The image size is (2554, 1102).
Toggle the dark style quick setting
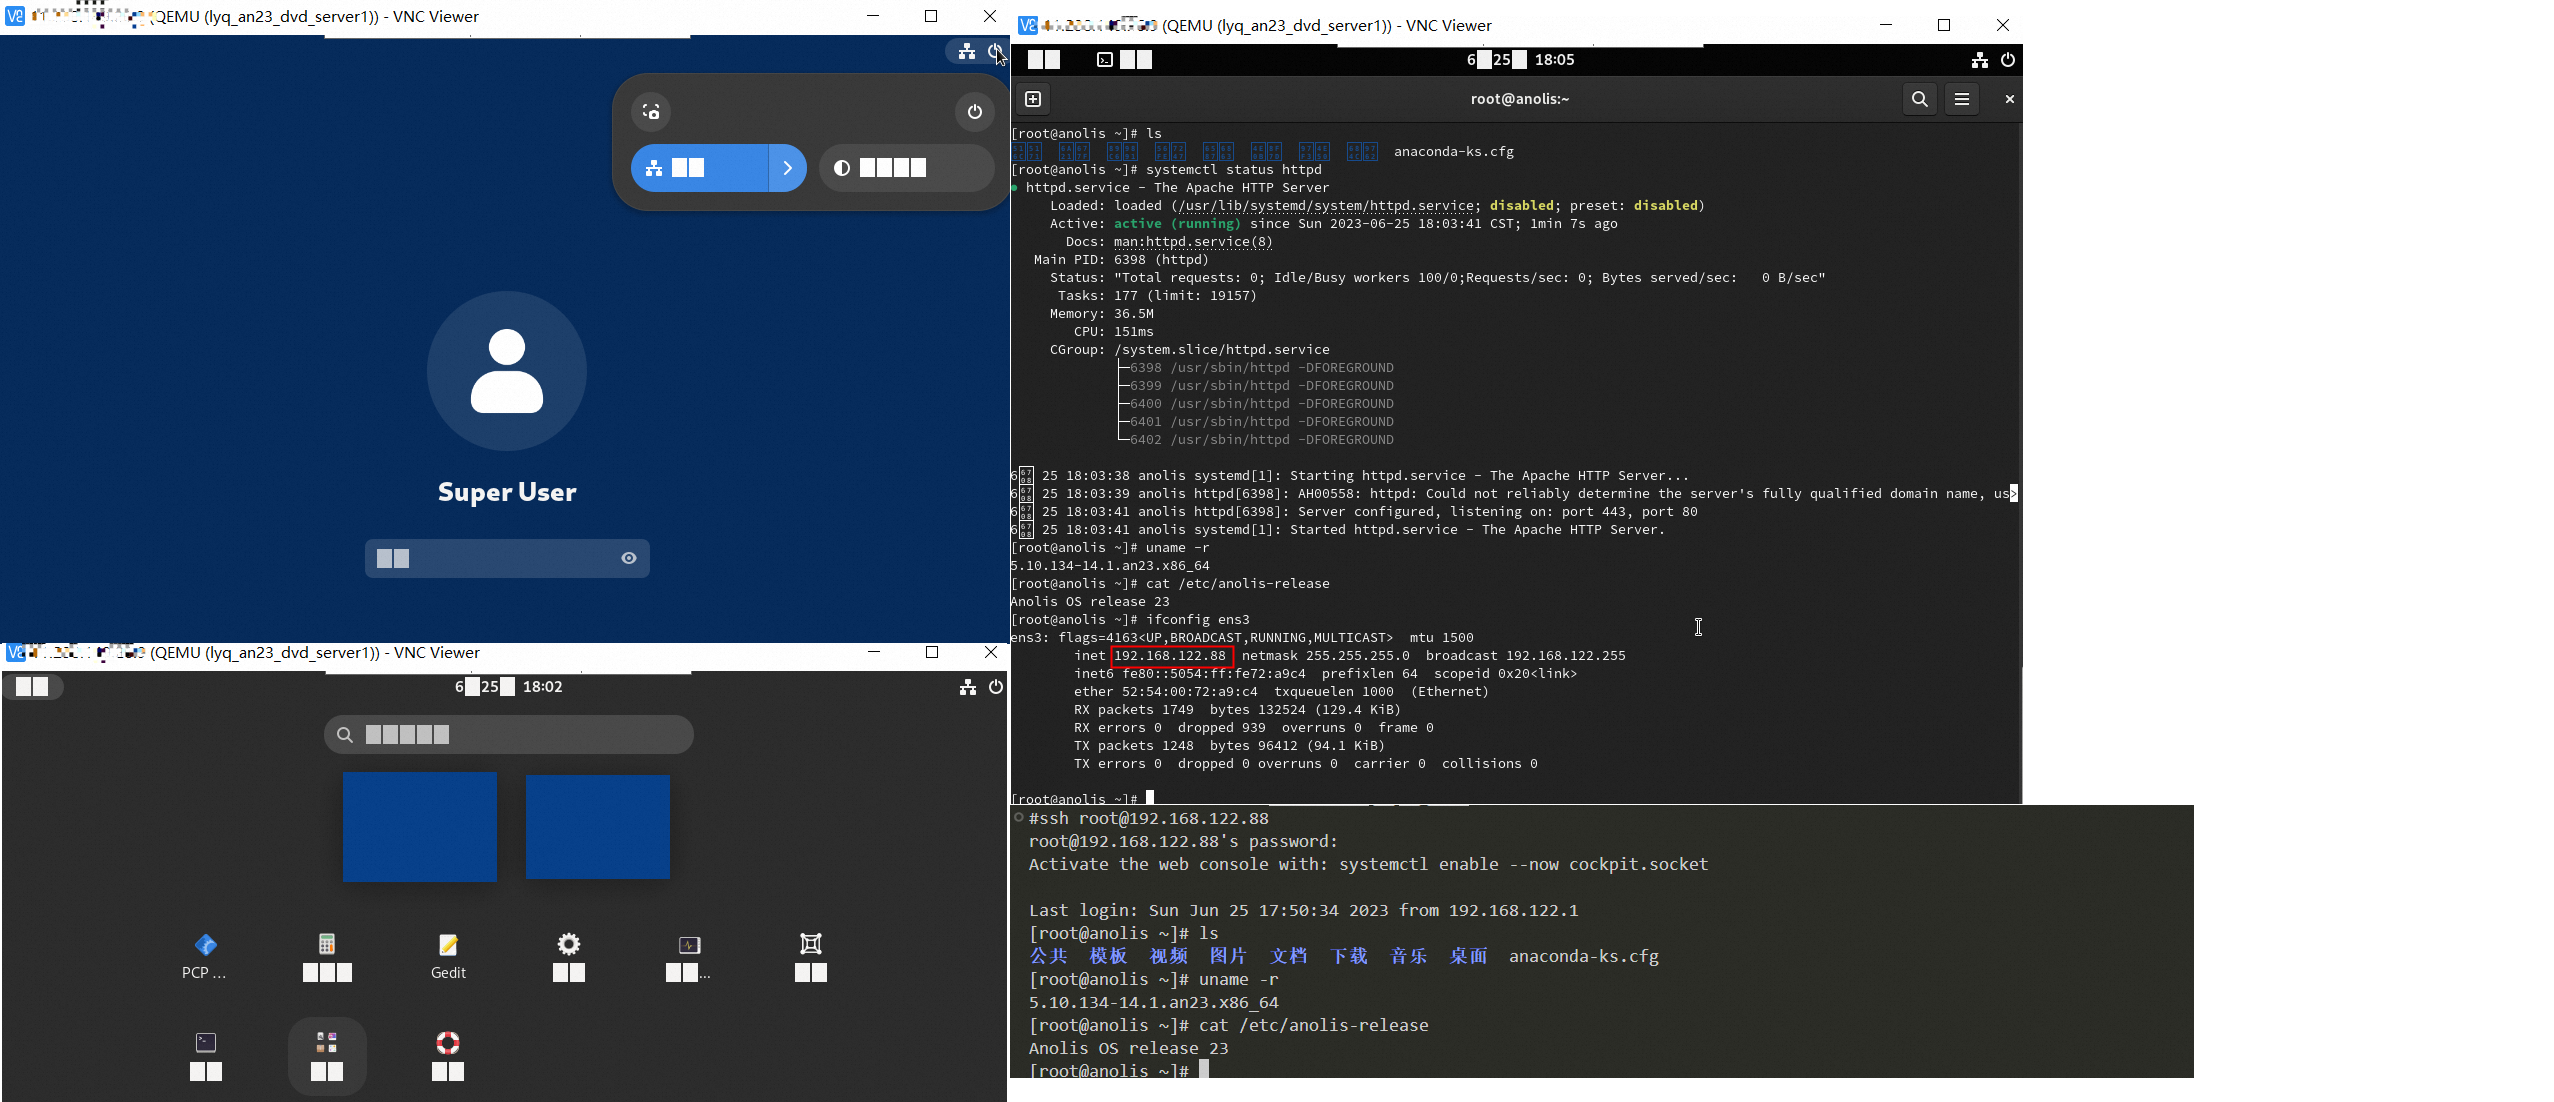click(905, 168)
